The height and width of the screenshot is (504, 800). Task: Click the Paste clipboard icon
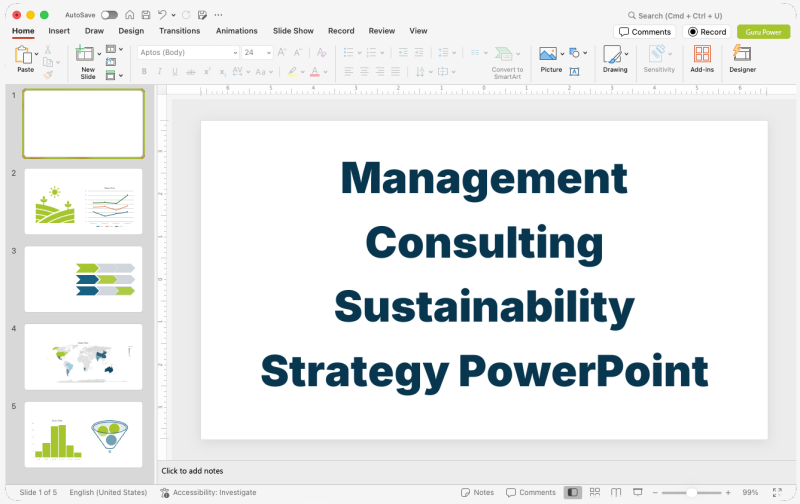23,54
